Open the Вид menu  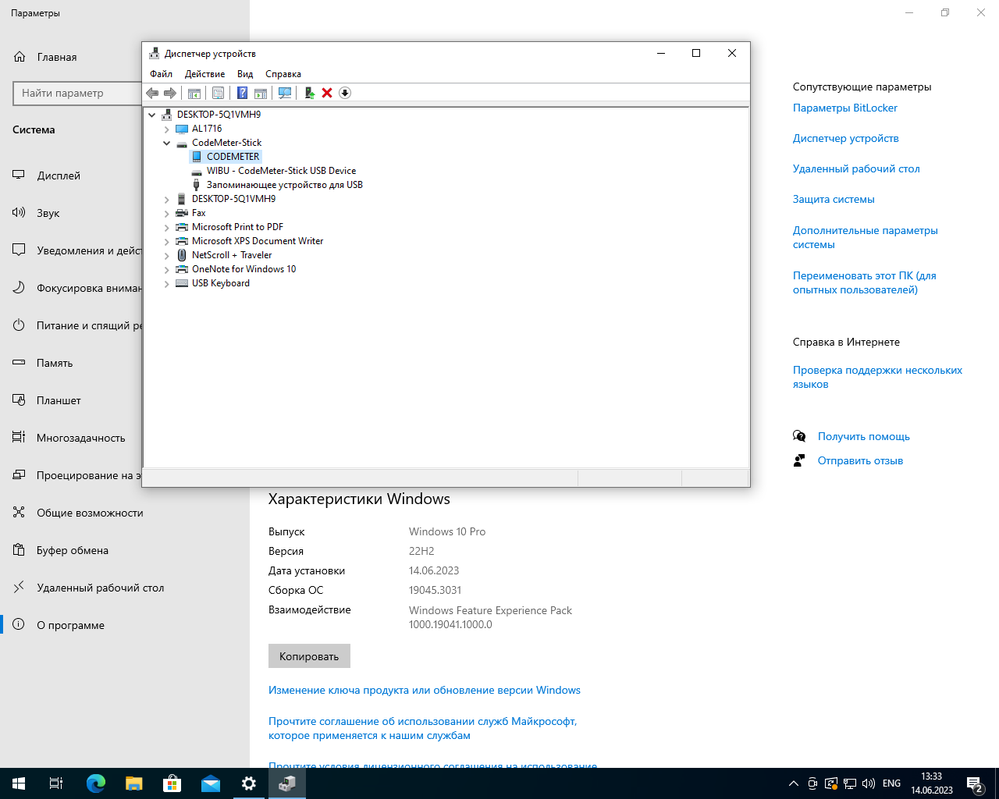click(245, 74)
